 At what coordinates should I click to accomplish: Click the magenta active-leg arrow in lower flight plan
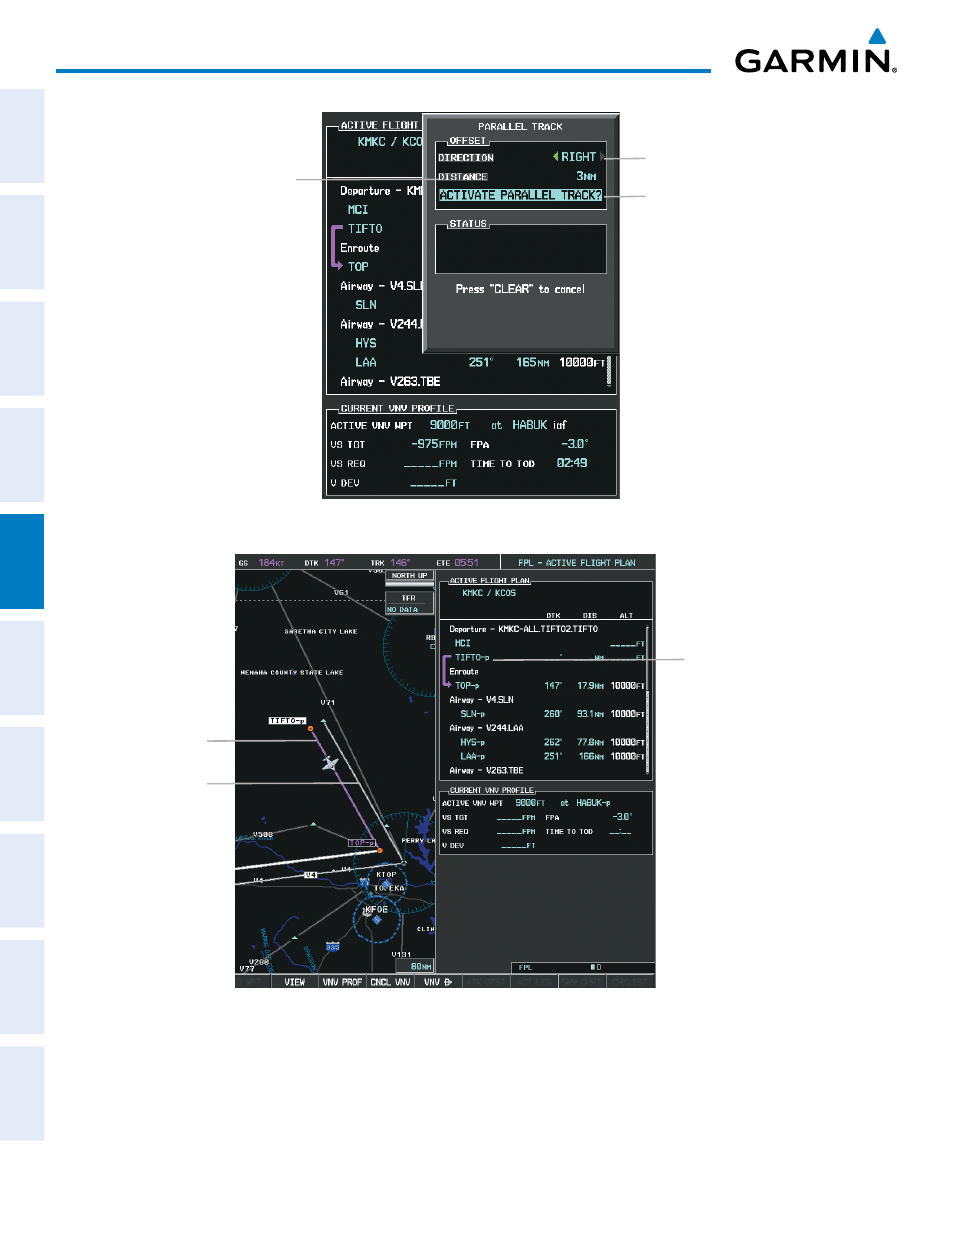coord(447,672)
